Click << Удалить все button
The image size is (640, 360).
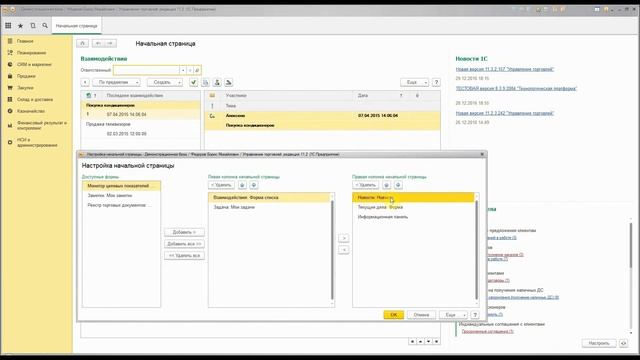pos(184,256)
